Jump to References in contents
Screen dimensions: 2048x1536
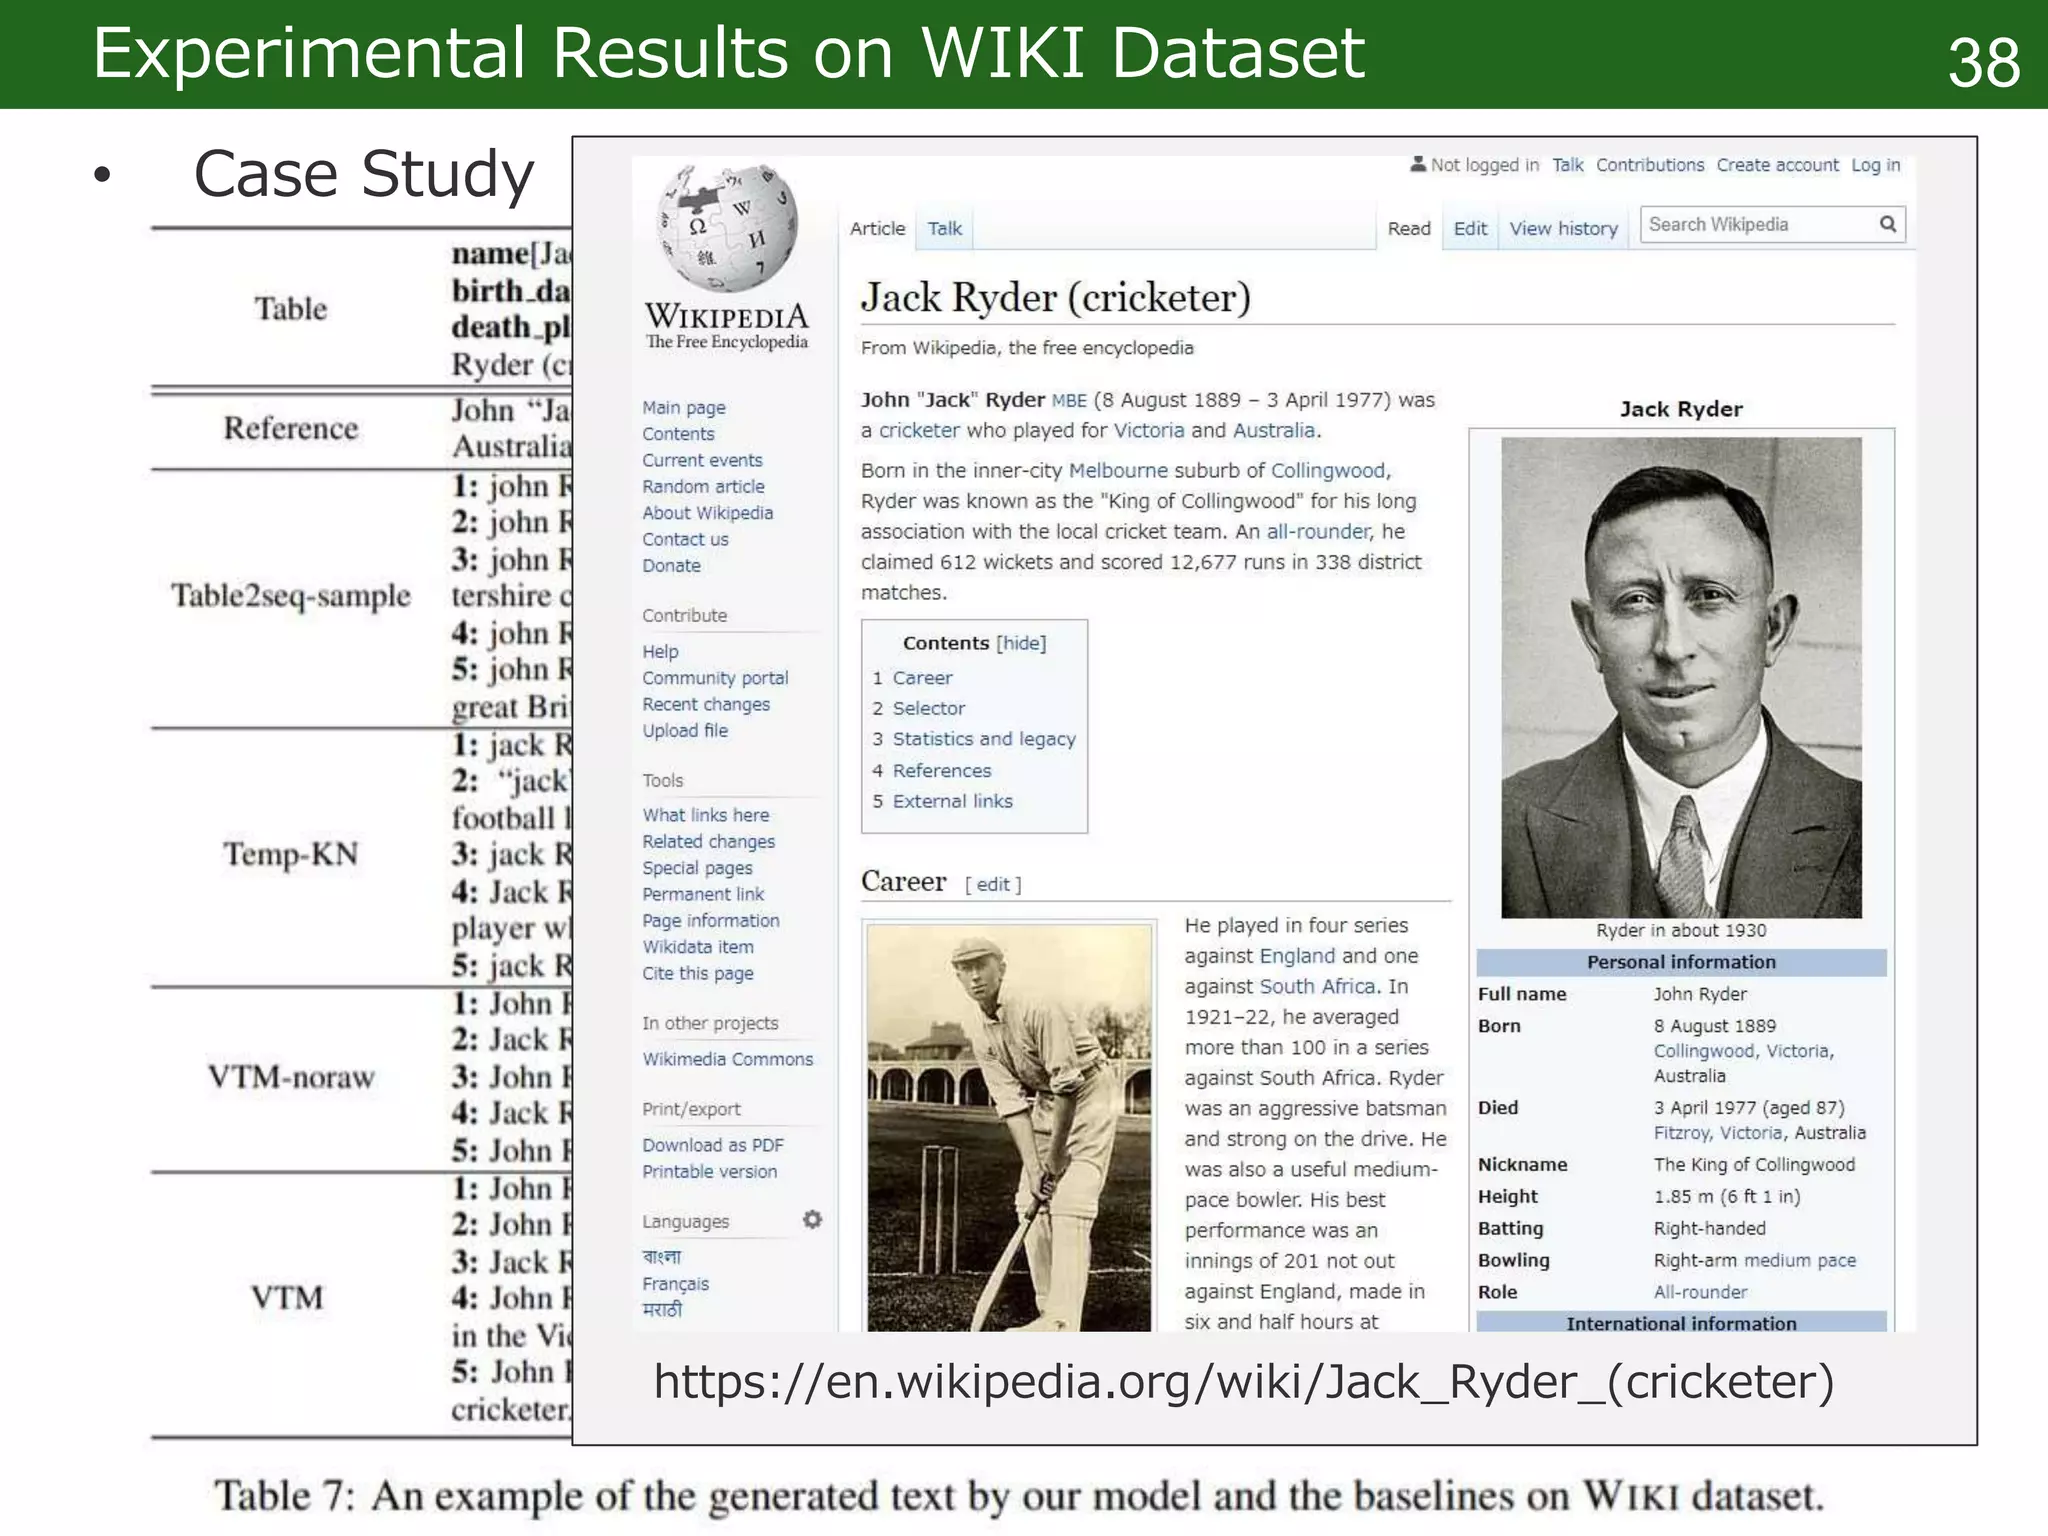942,771
